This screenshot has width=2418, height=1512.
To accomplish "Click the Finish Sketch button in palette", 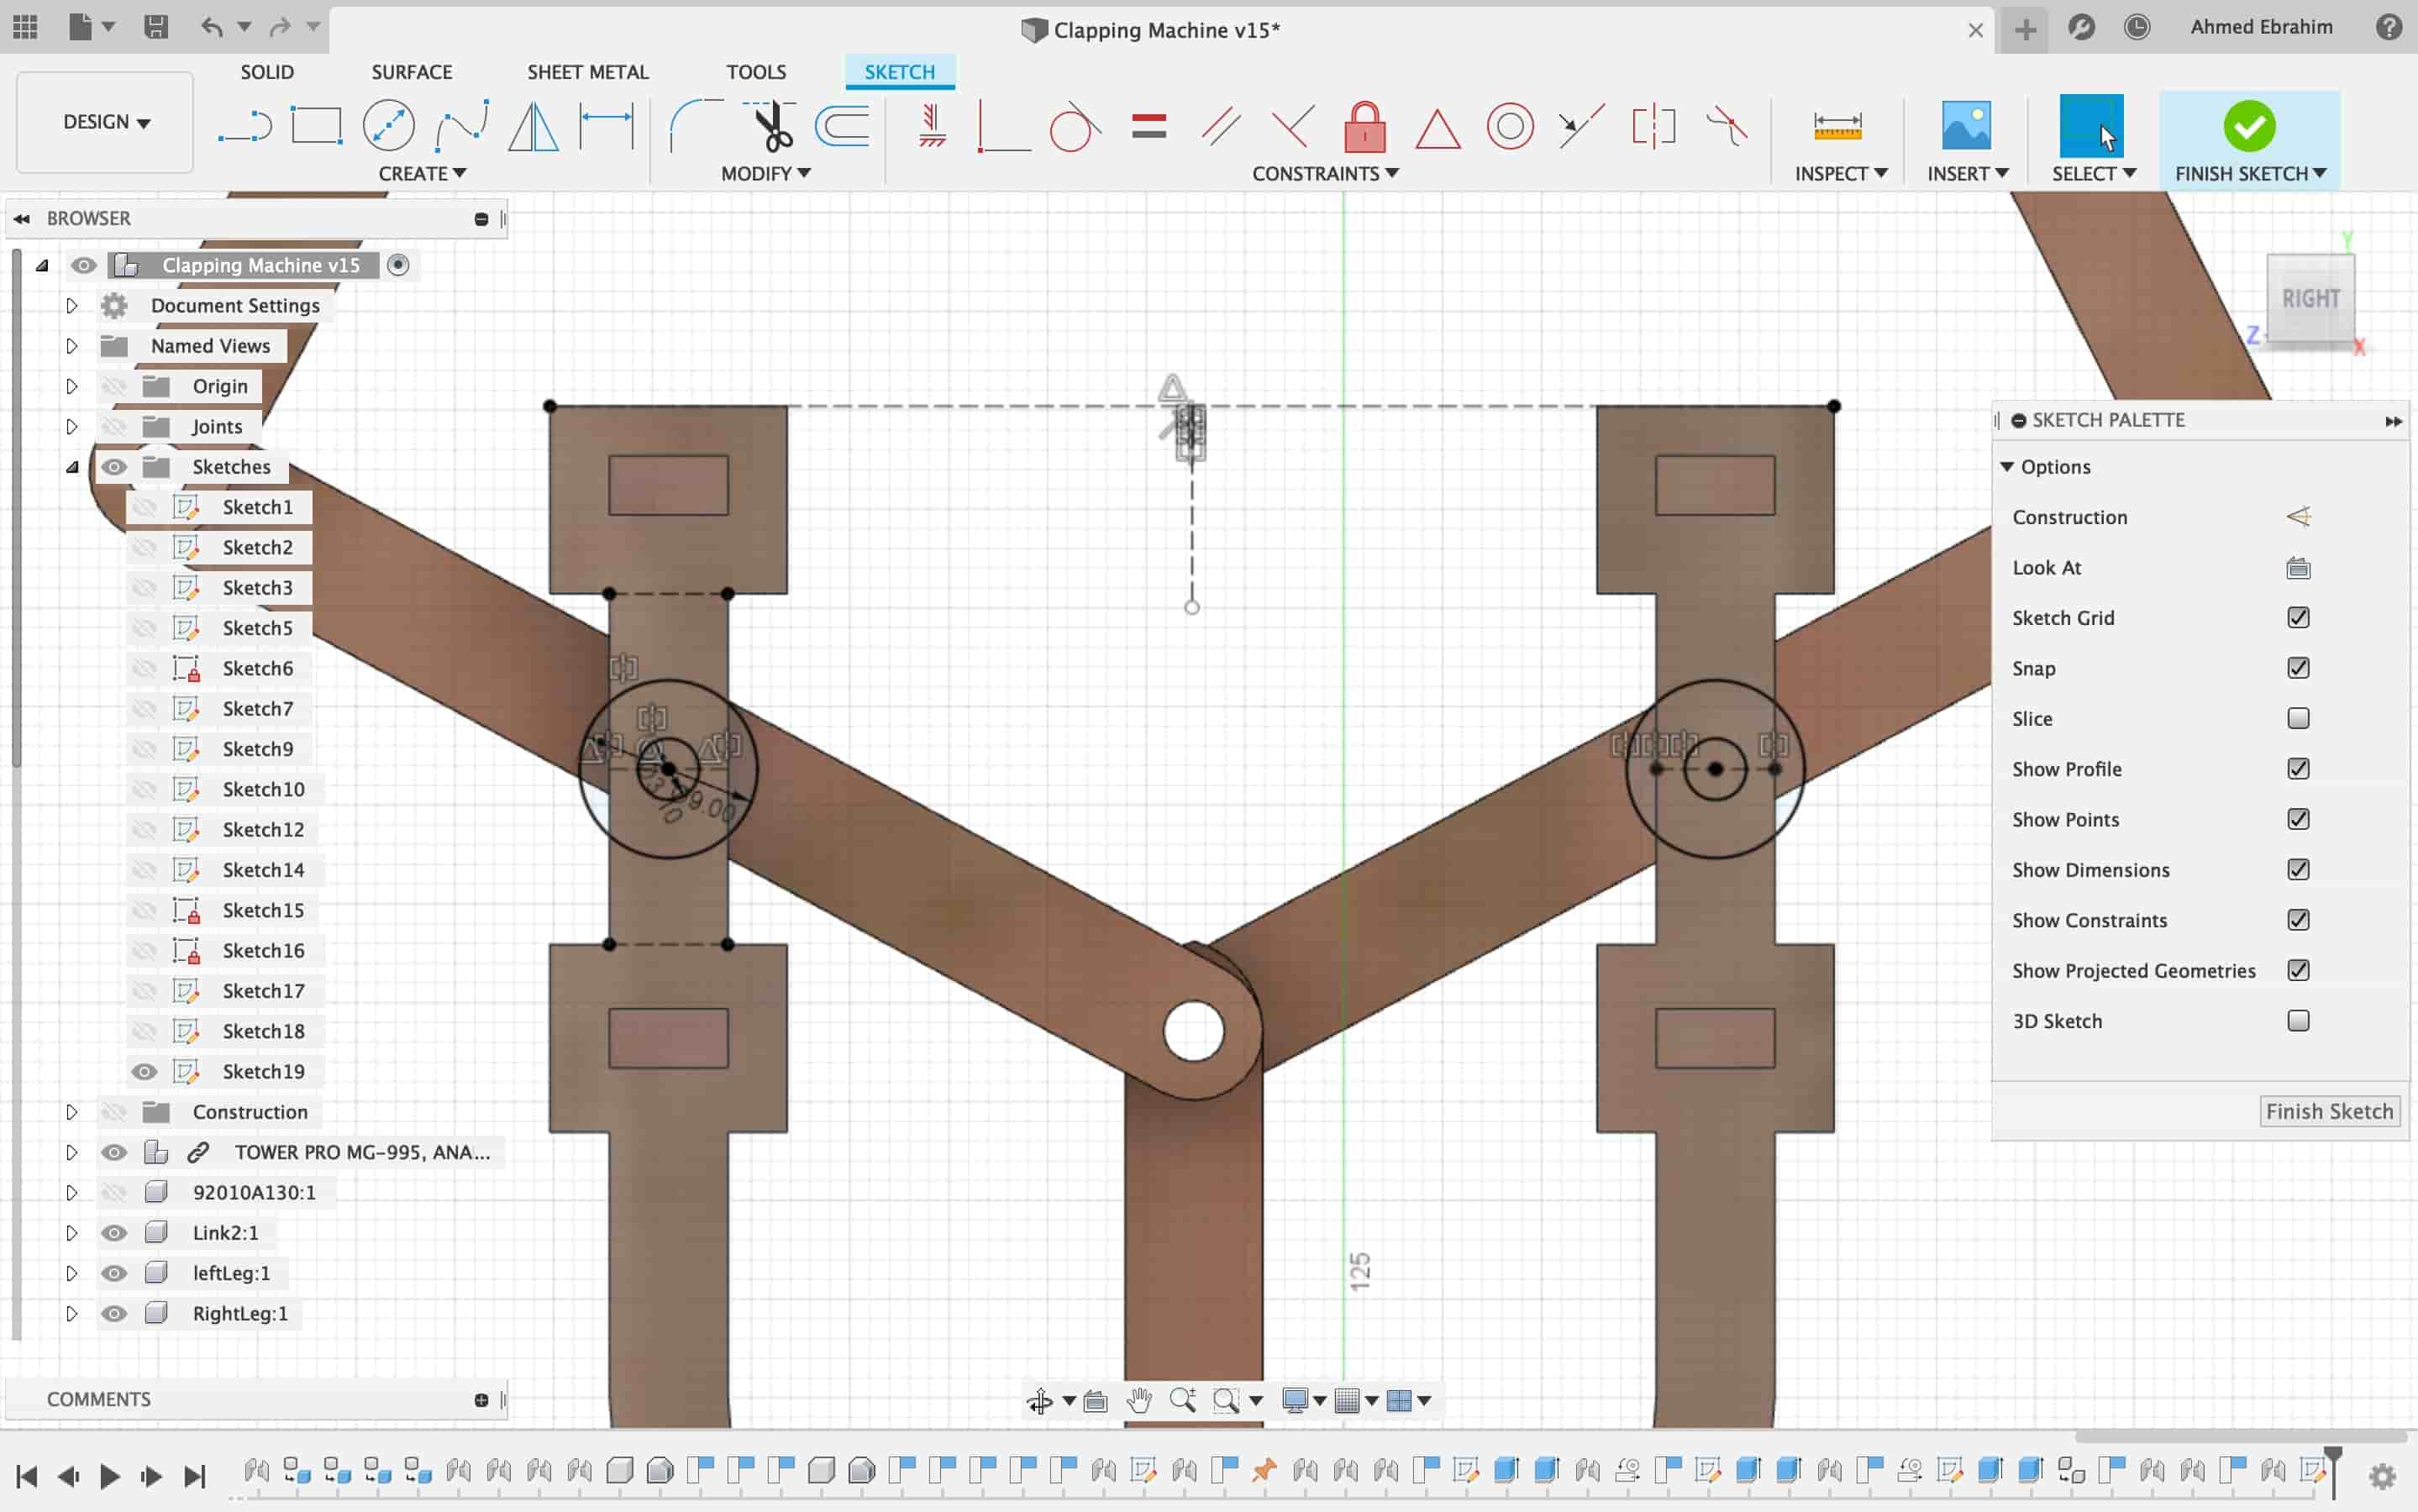I will click(x=2329, y=1111).
